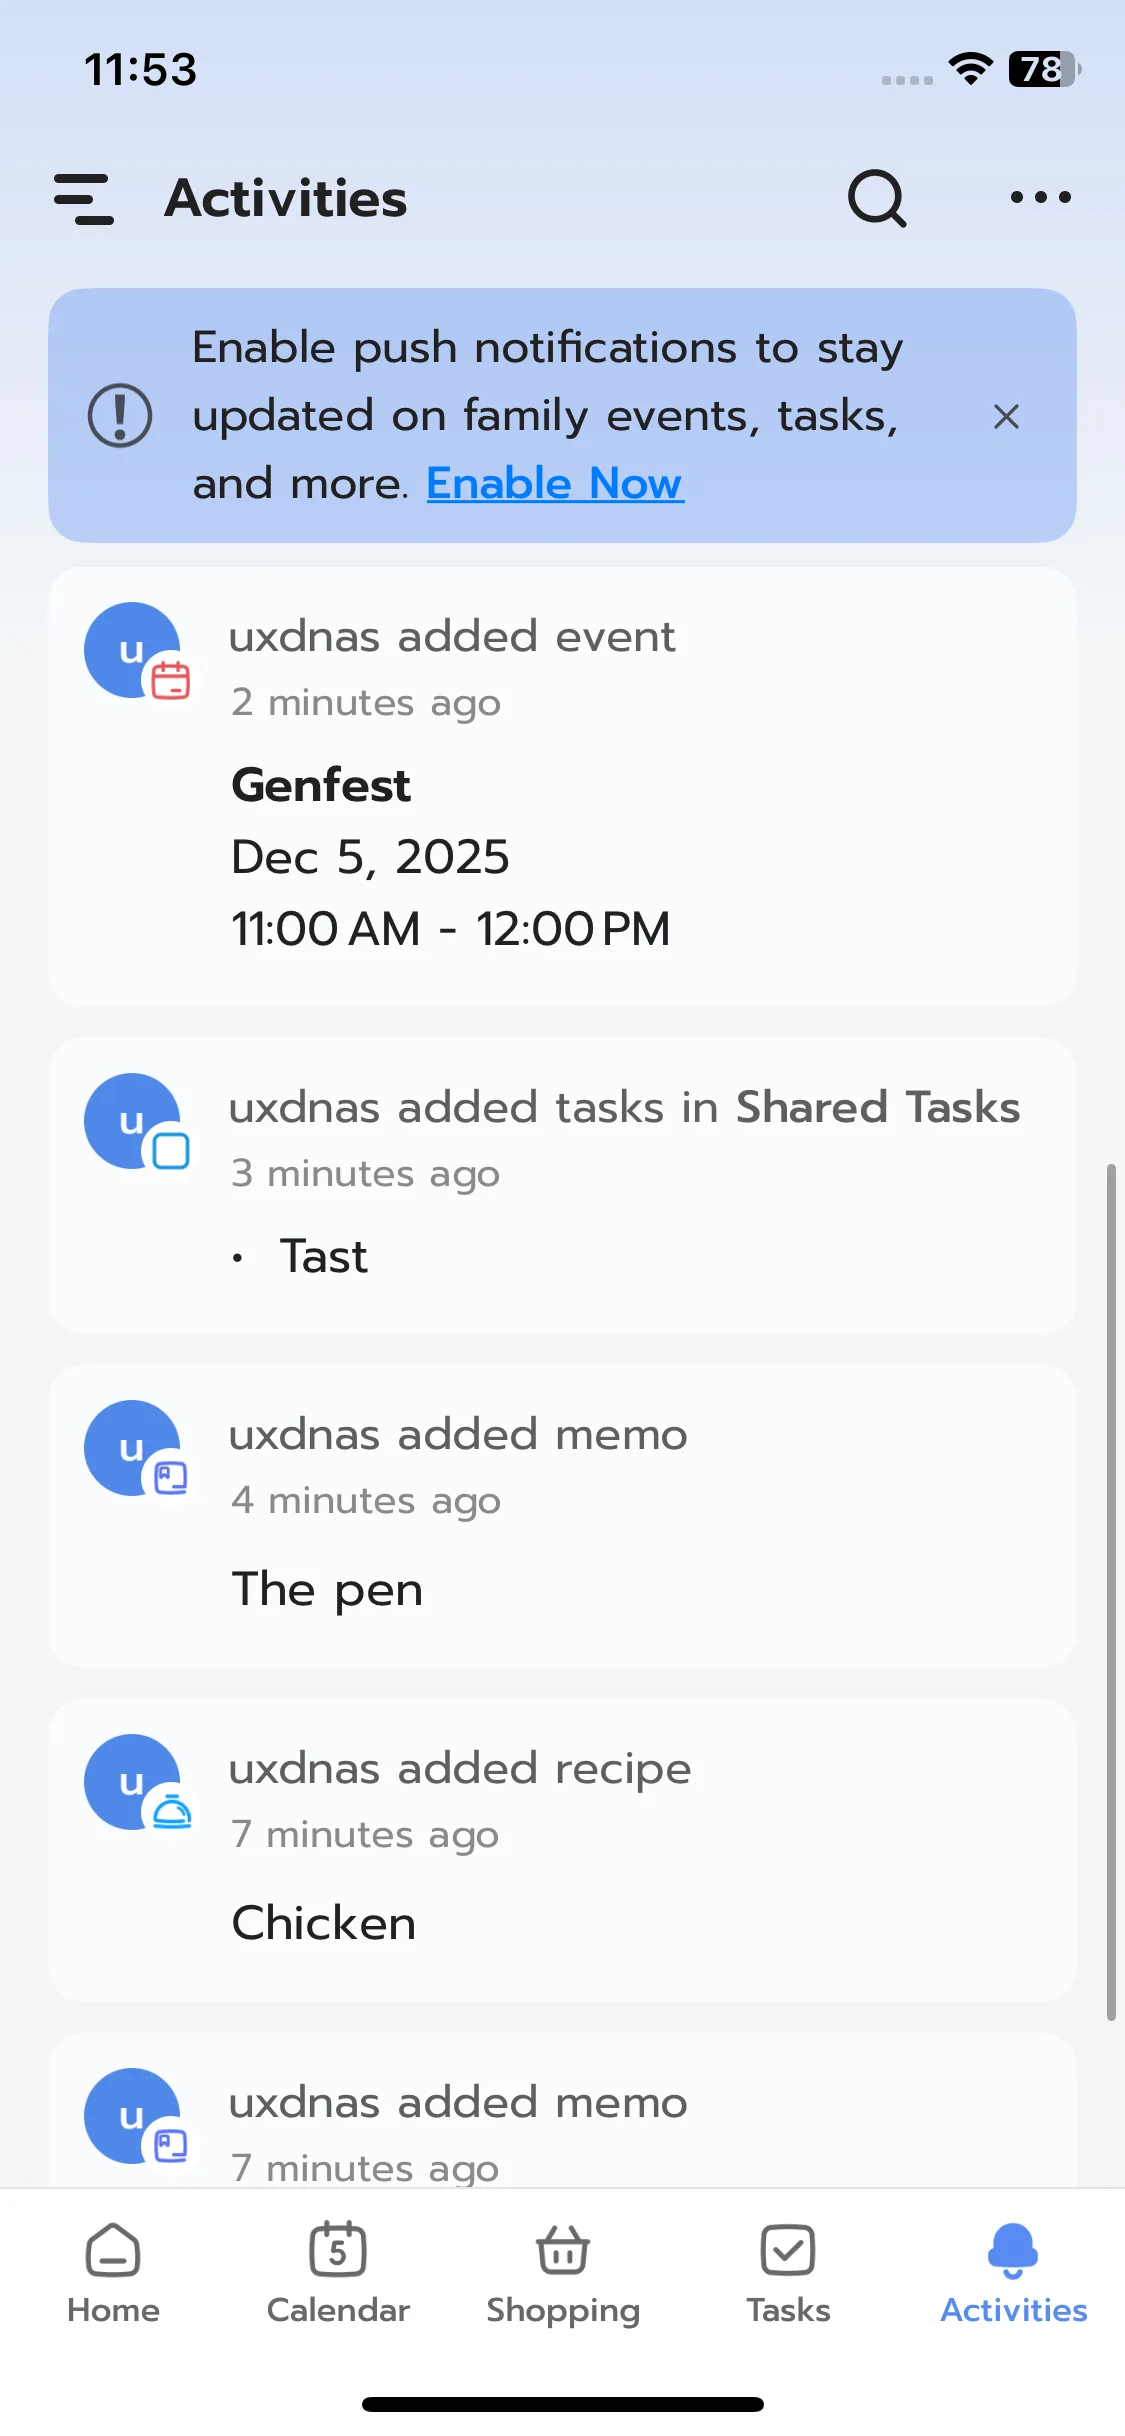Tap the search magnifier icon
Screen dimensions: 1125x2436
[x=877, y=199]
